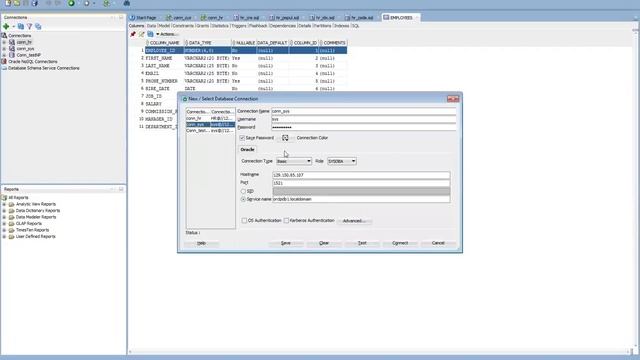
Task: Open the Role dropdown showing SYSDBA
Action: tap(342, 161)
